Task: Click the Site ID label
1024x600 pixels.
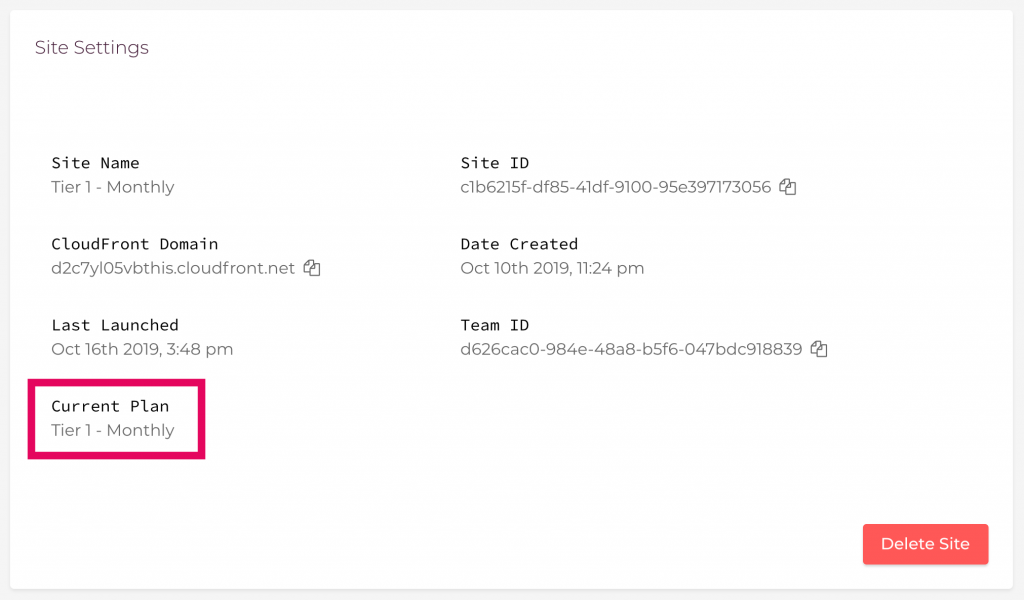Action: click(x=494, y=163)
